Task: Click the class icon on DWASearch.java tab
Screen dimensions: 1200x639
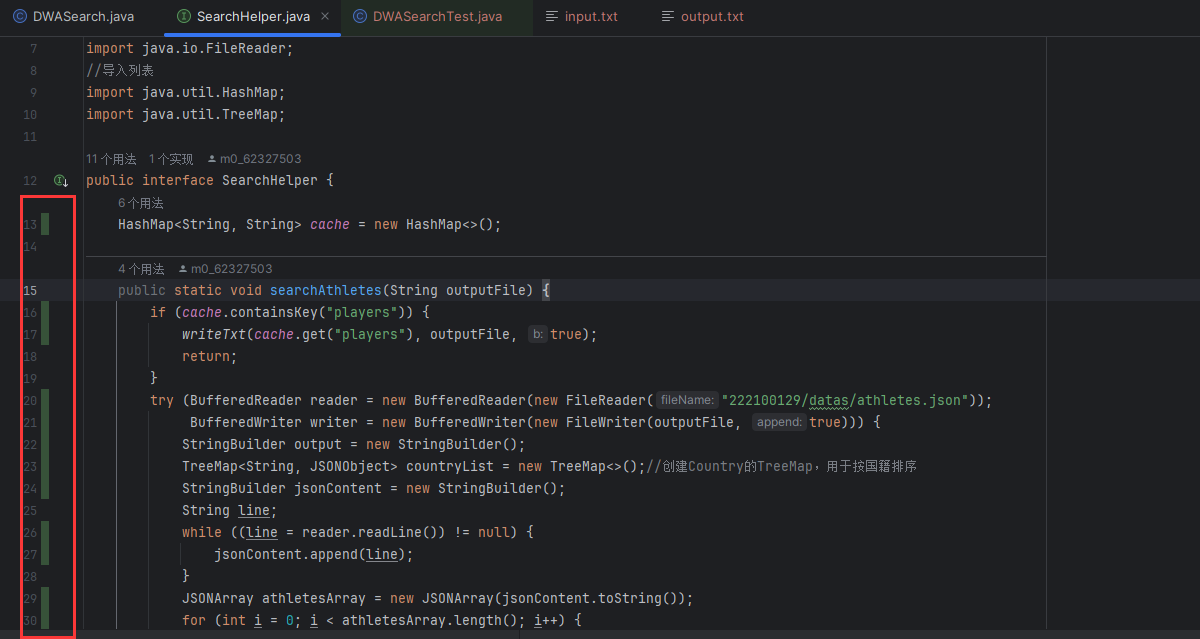Action: pyautogui.click(x=19, y=17)
